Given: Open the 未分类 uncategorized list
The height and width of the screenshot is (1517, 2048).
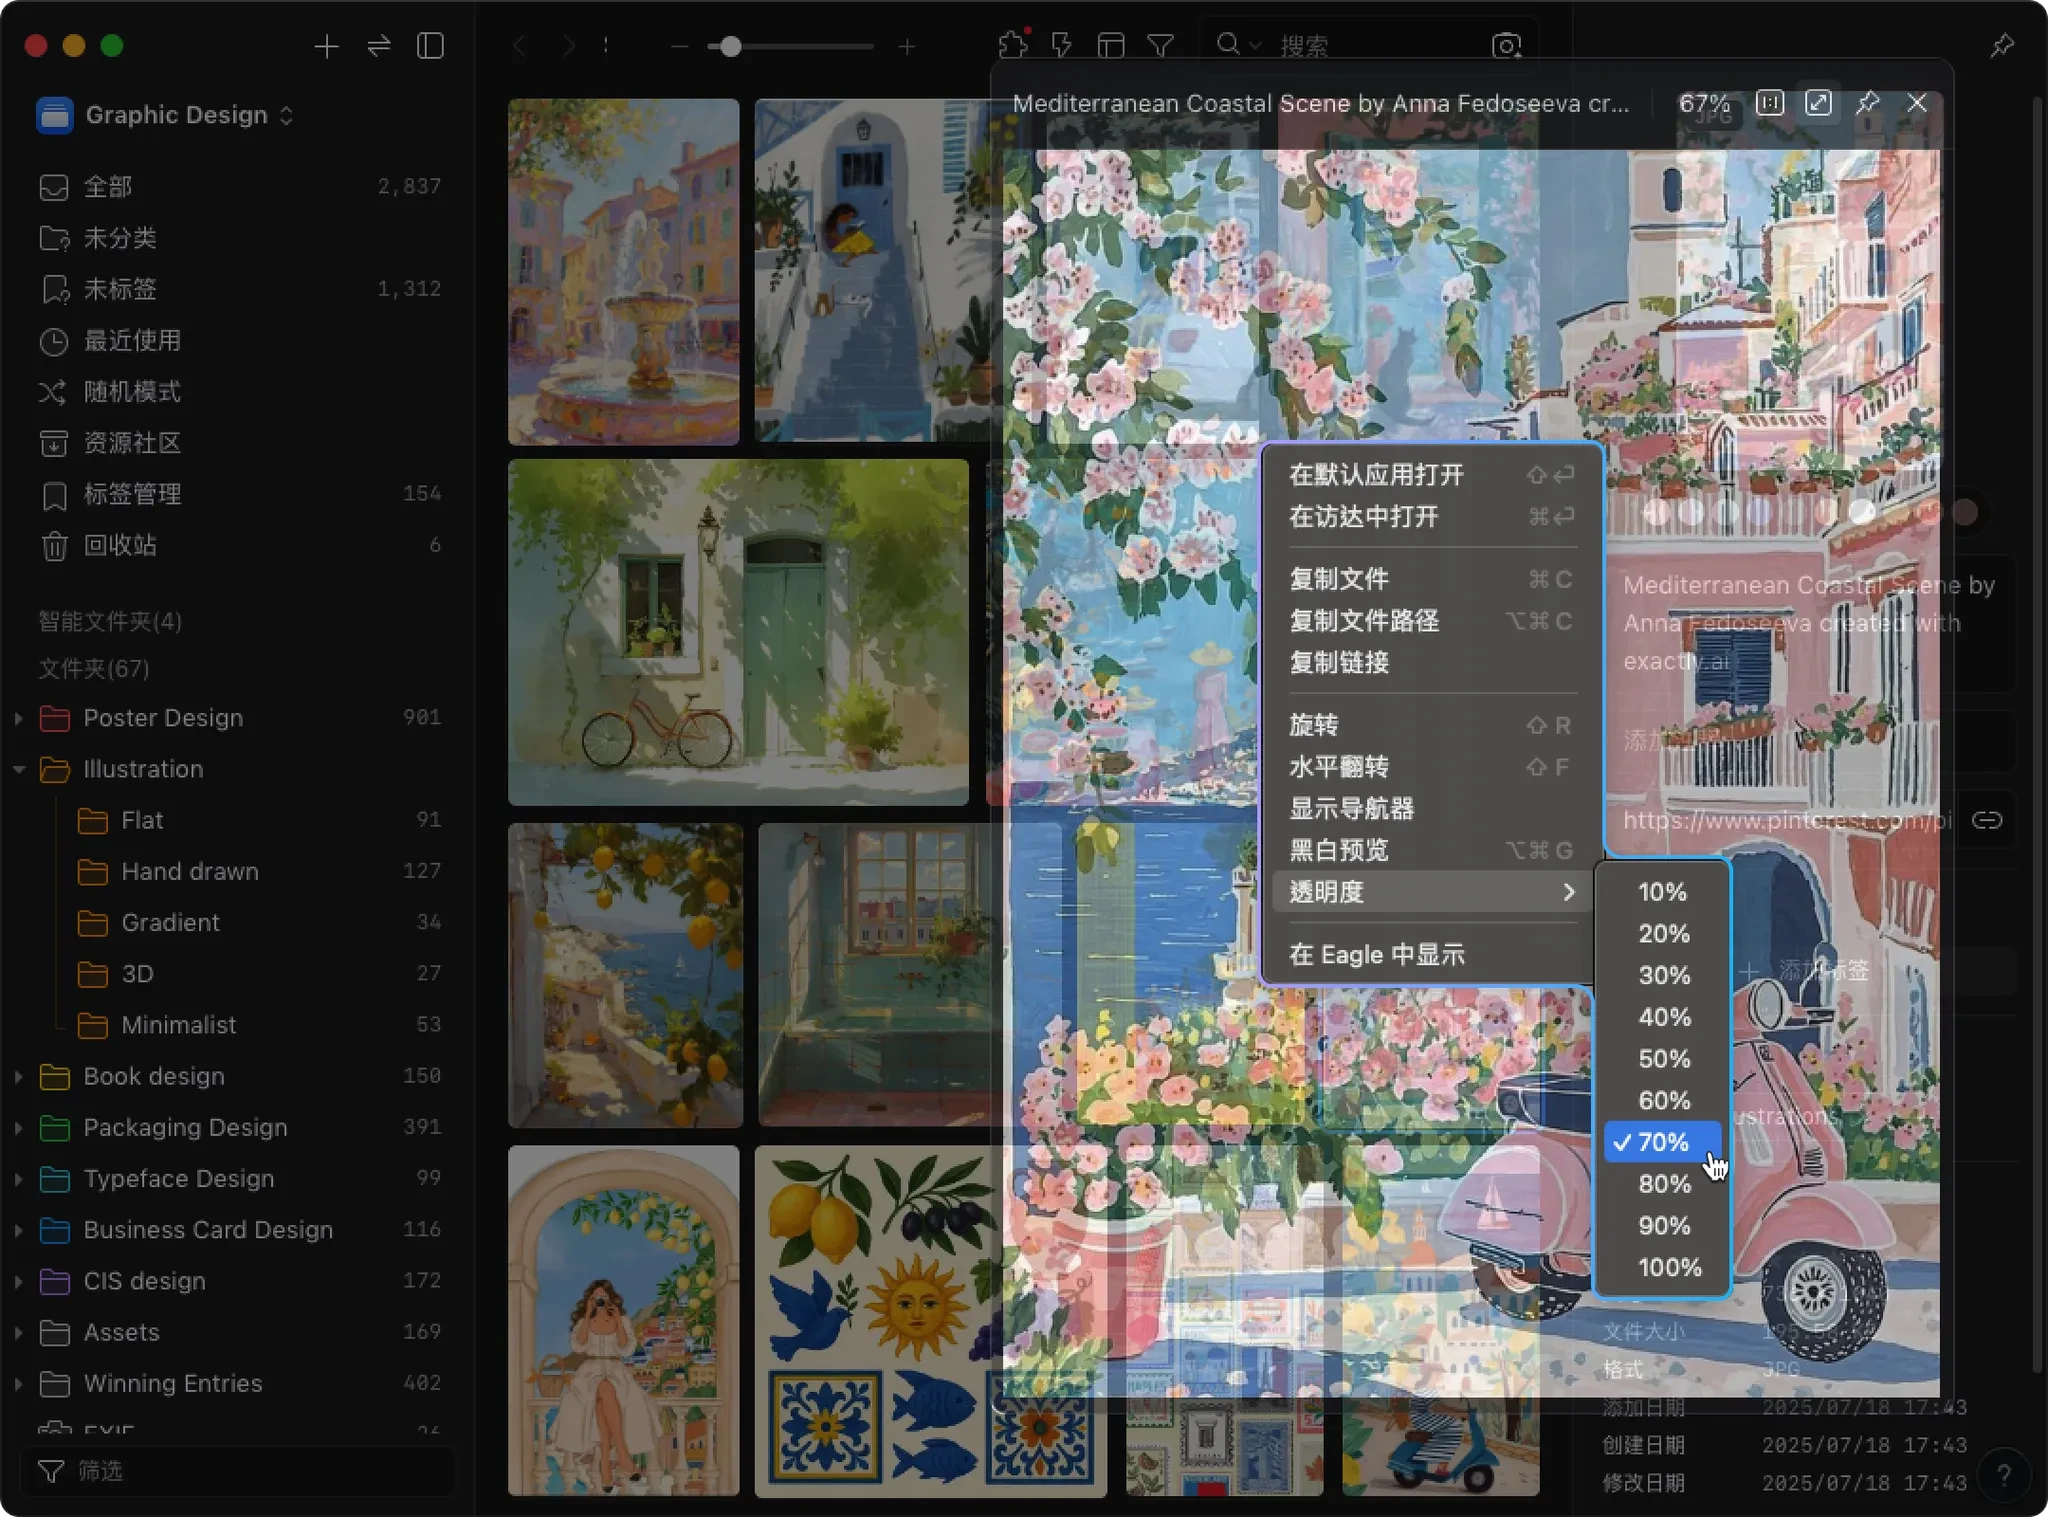Looking at the screenshot, I should tap(240, 237).
